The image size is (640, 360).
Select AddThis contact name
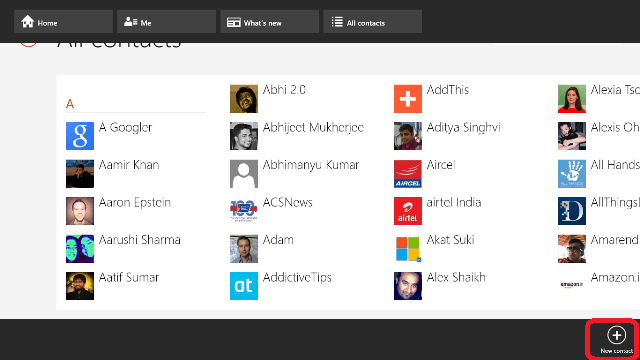448,90
